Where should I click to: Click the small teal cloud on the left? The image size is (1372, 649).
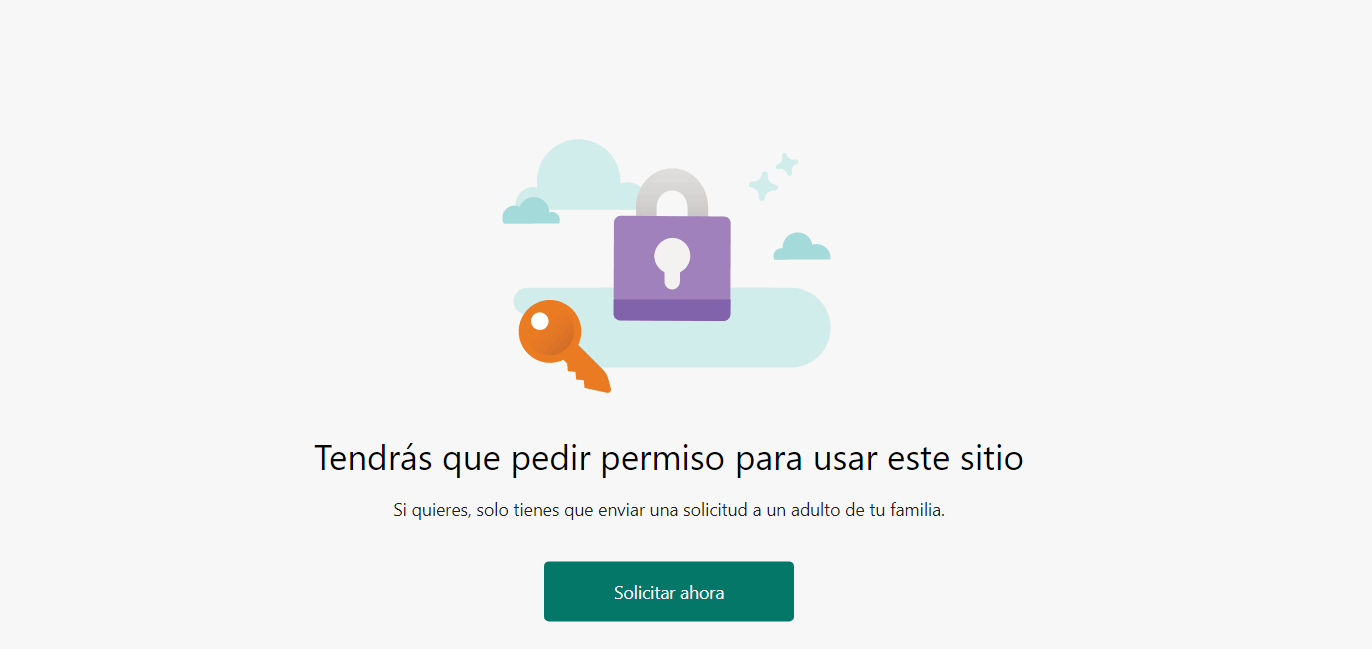[x=530, y=211]
